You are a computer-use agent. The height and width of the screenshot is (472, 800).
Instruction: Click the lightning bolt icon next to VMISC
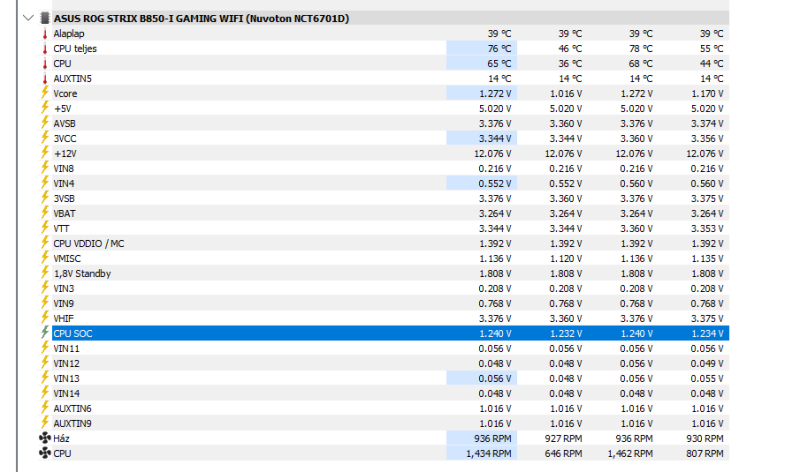coord(45,258)
